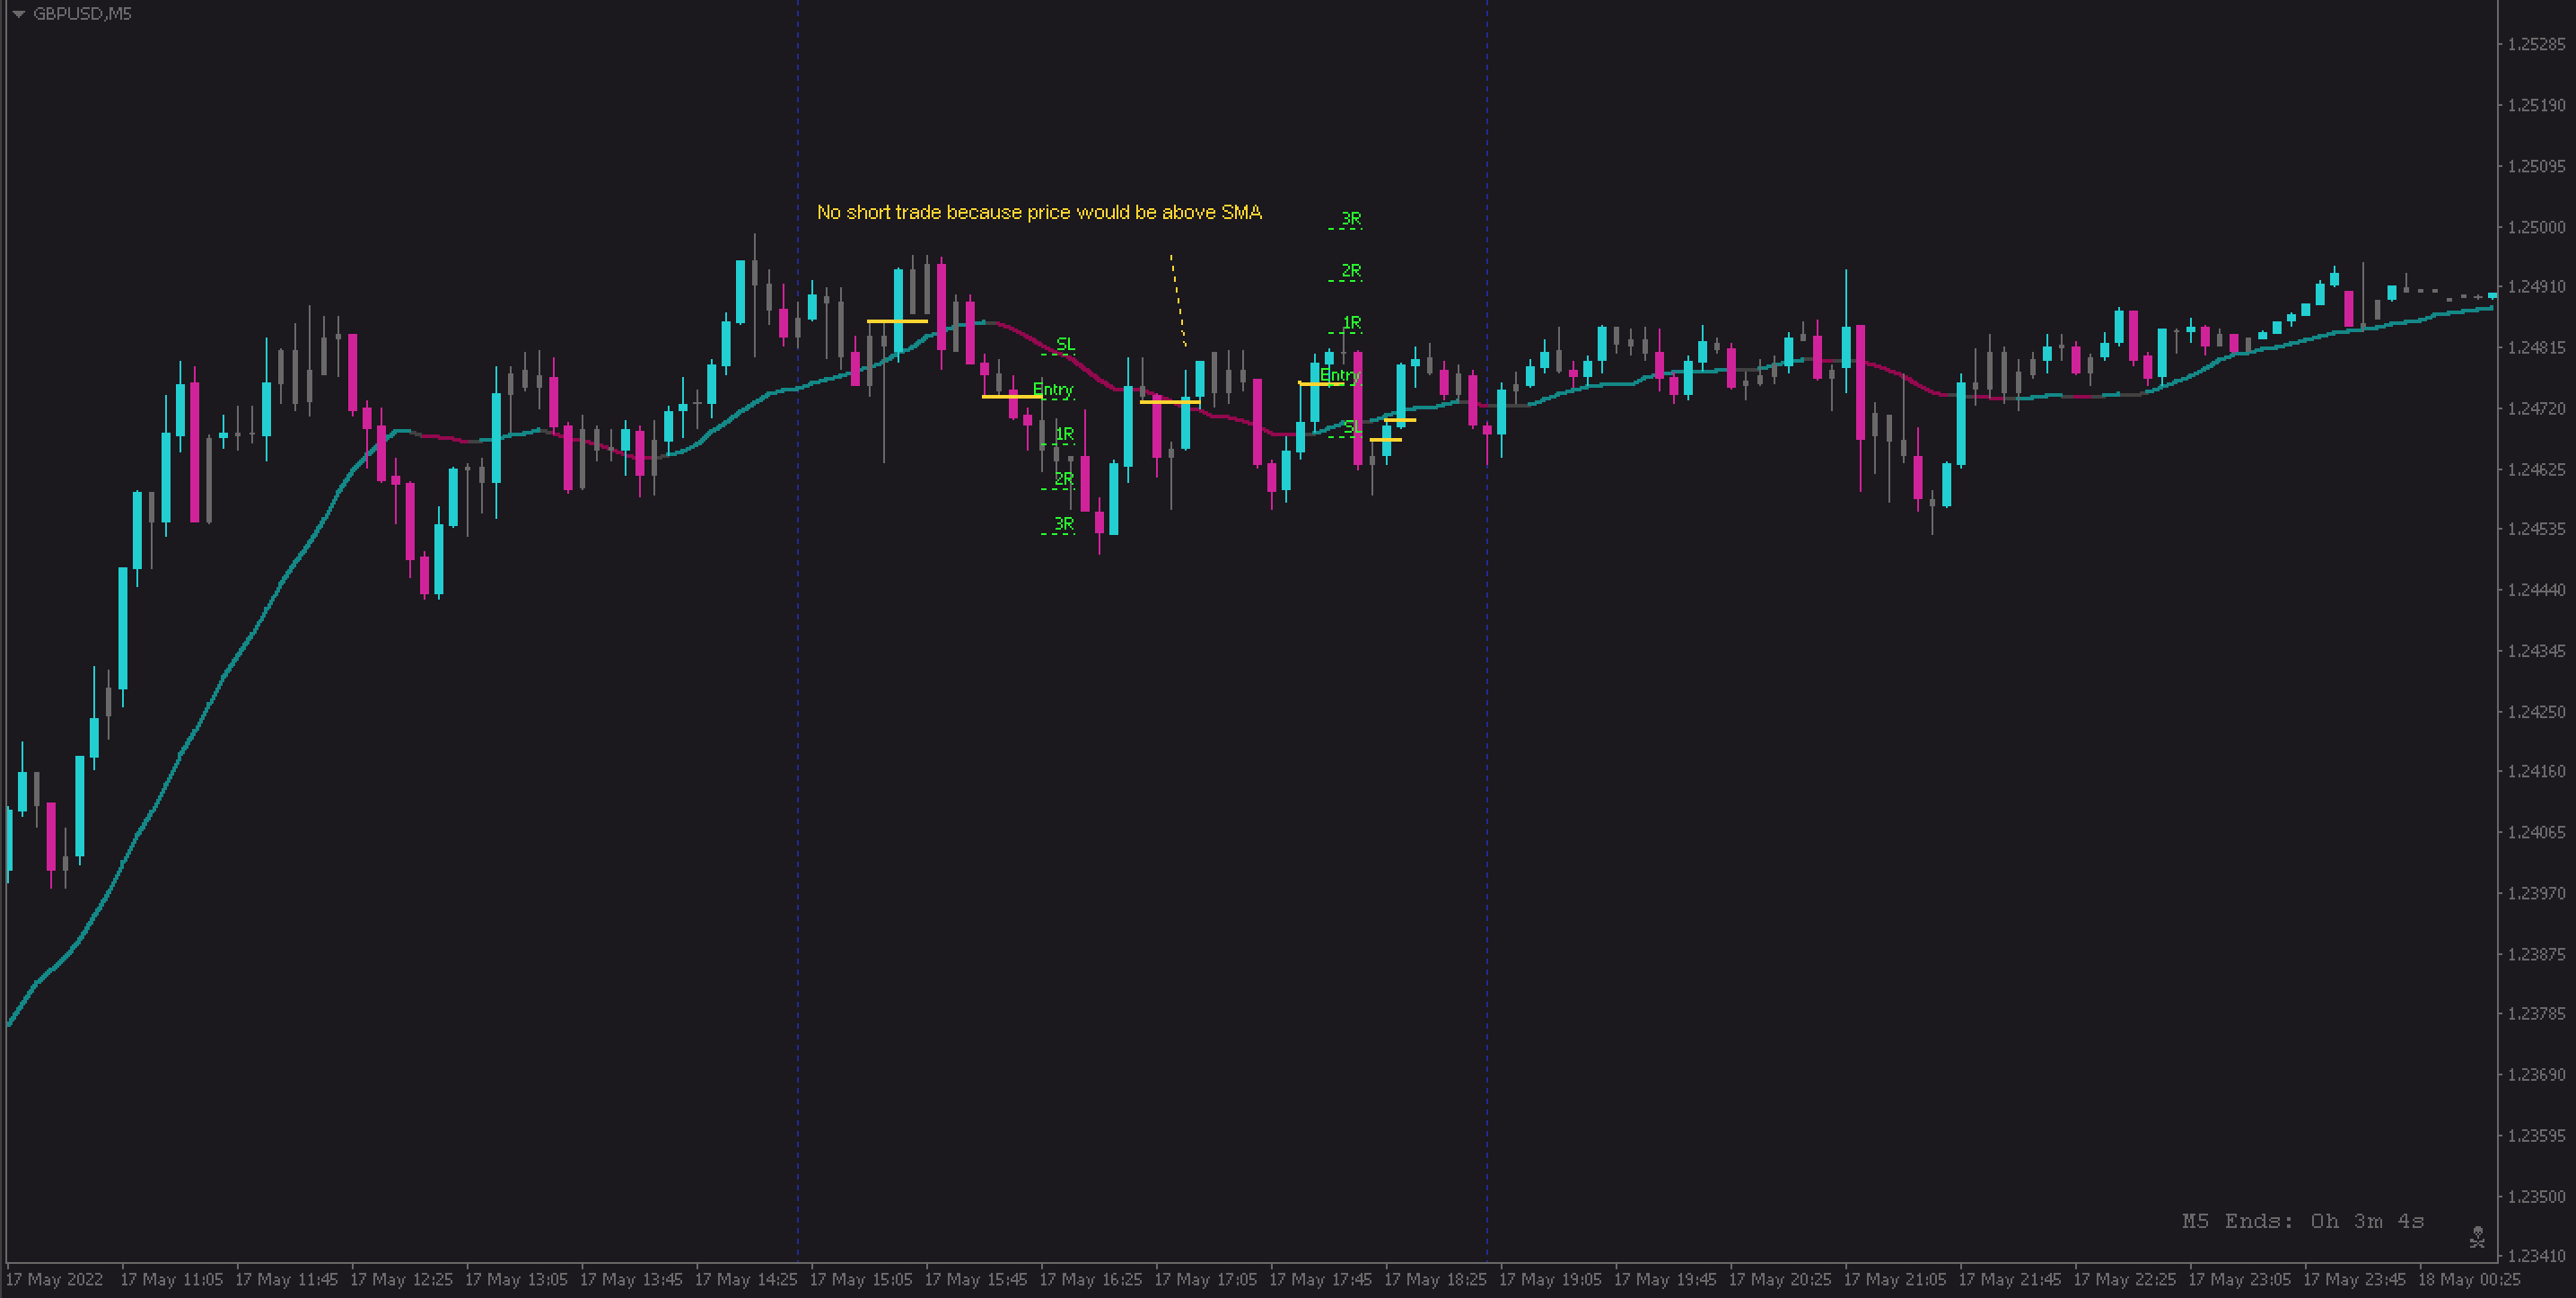Click the GBPUSD,M5 symbol title

point(82,14)
